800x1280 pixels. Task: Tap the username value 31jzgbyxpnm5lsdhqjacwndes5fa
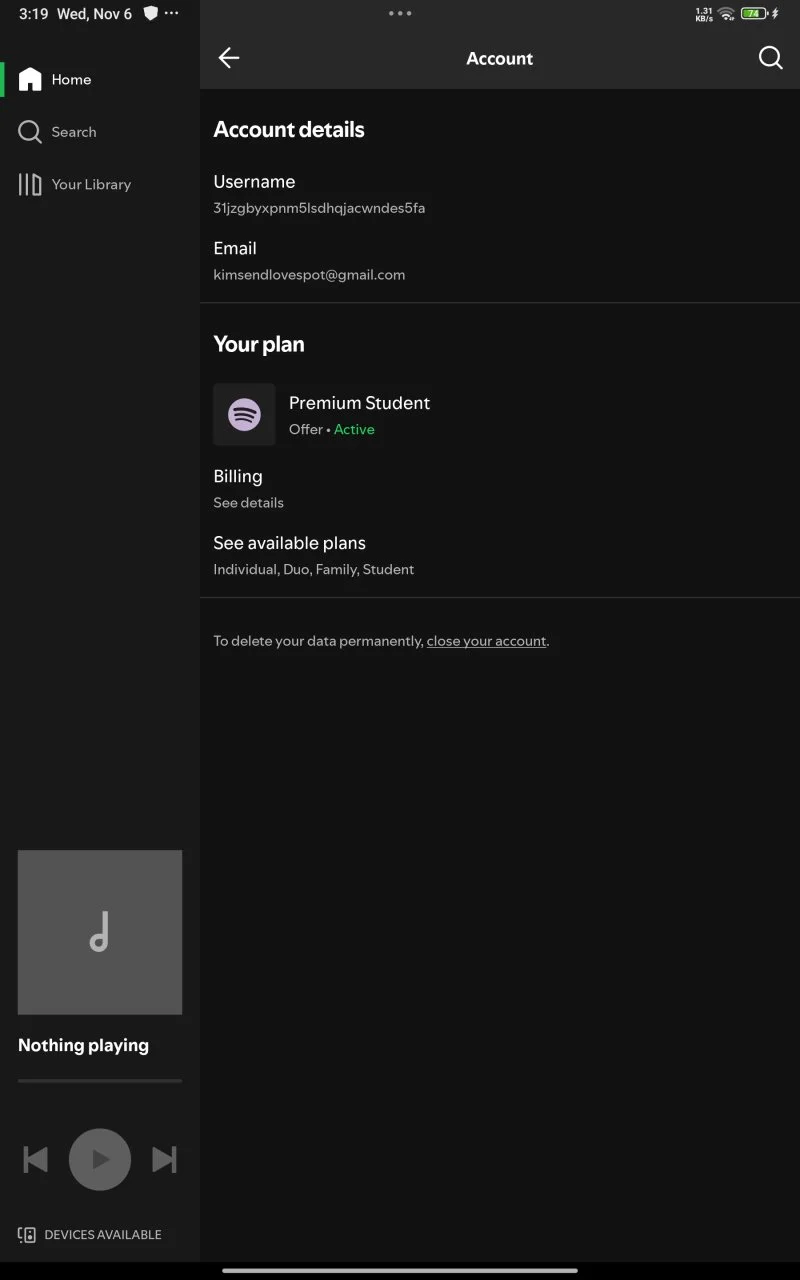(x=319, y=208)
